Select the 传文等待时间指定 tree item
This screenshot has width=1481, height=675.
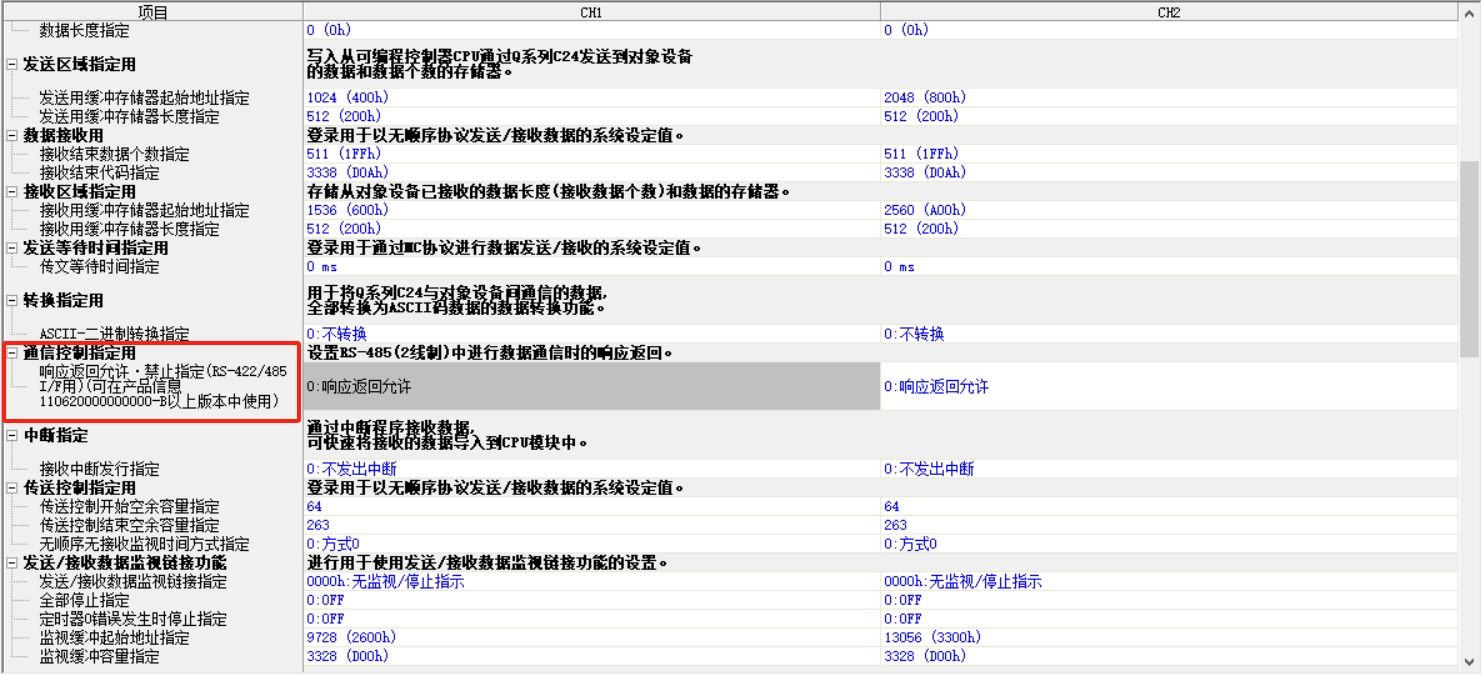99,267
